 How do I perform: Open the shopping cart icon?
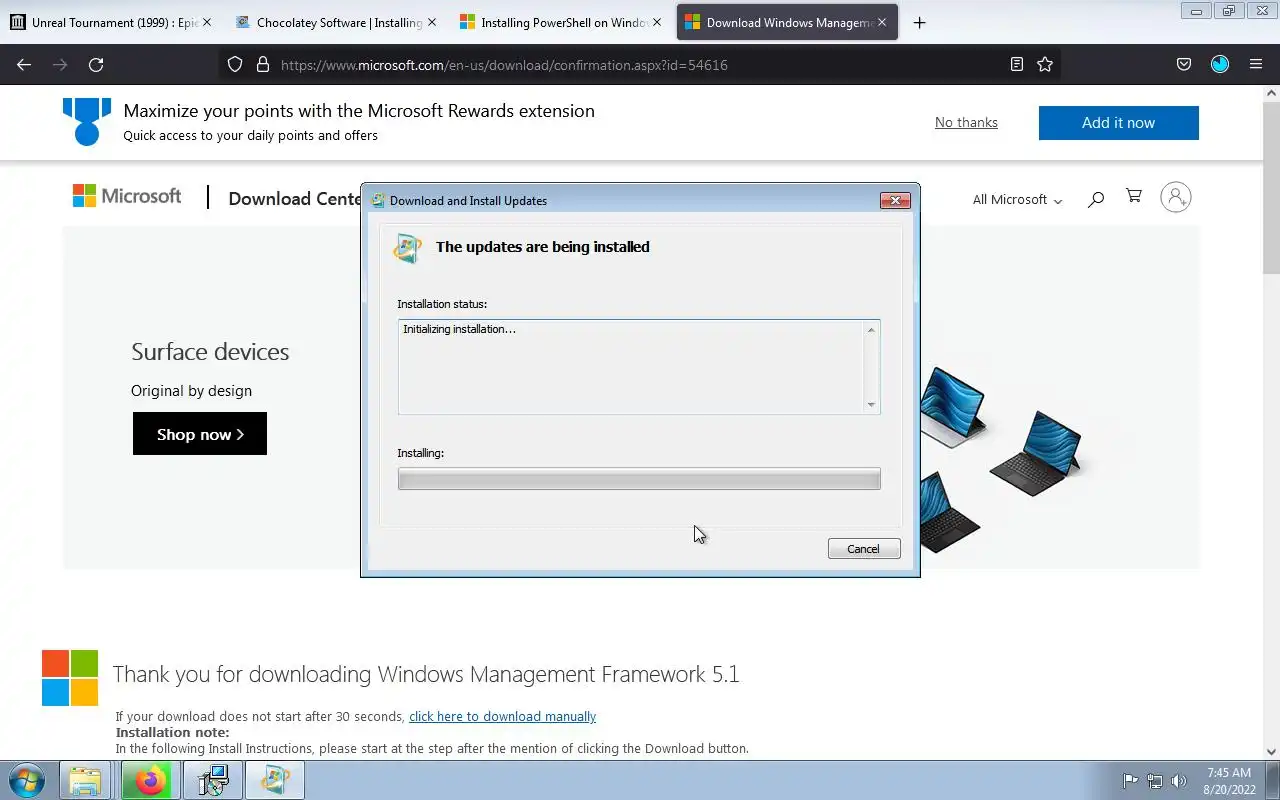[x=1134, y=196]
